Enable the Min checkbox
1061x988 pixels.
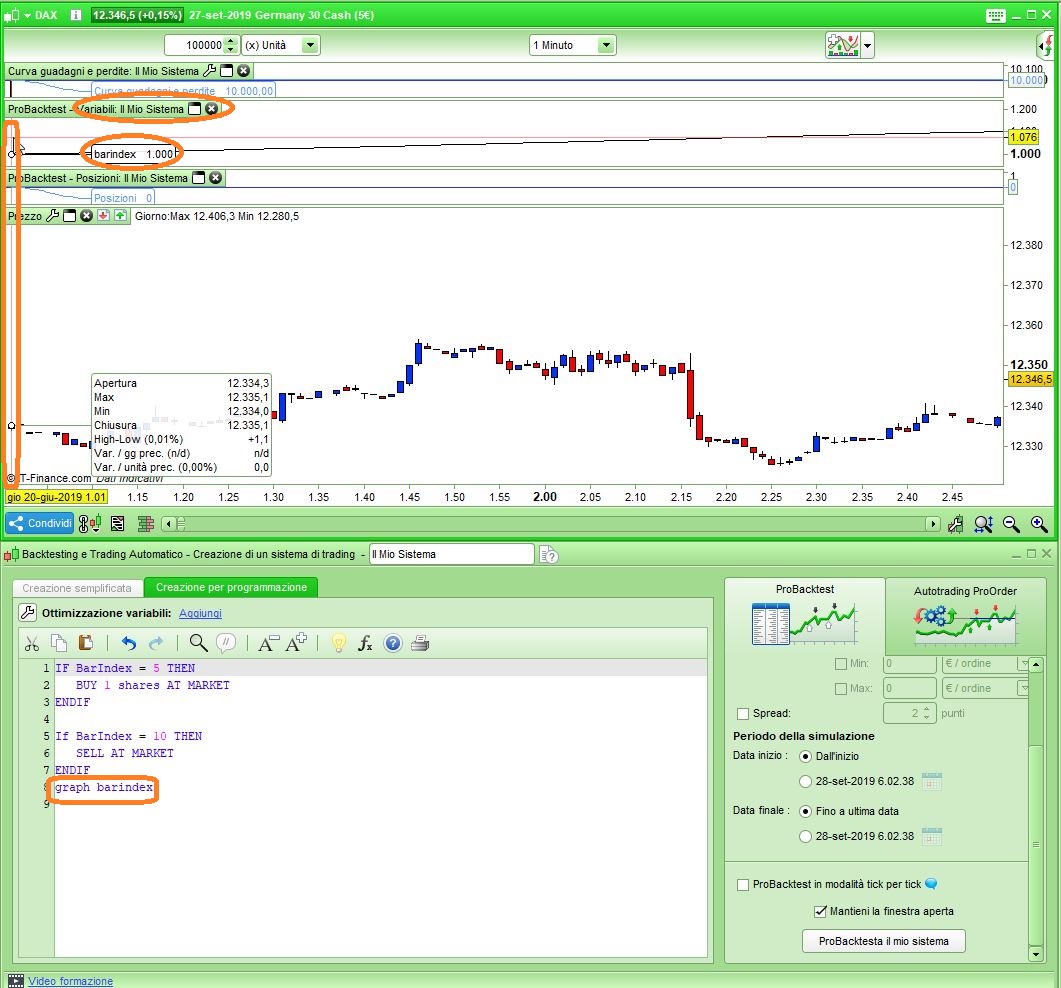(841, 664)
